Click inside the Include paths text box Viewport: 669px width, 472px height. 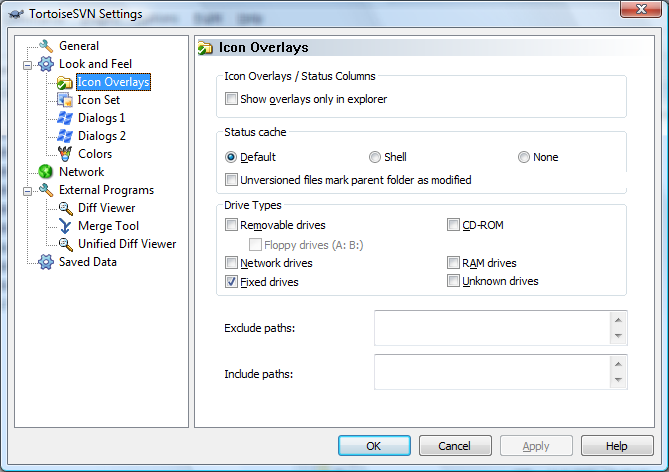point(492,372)
